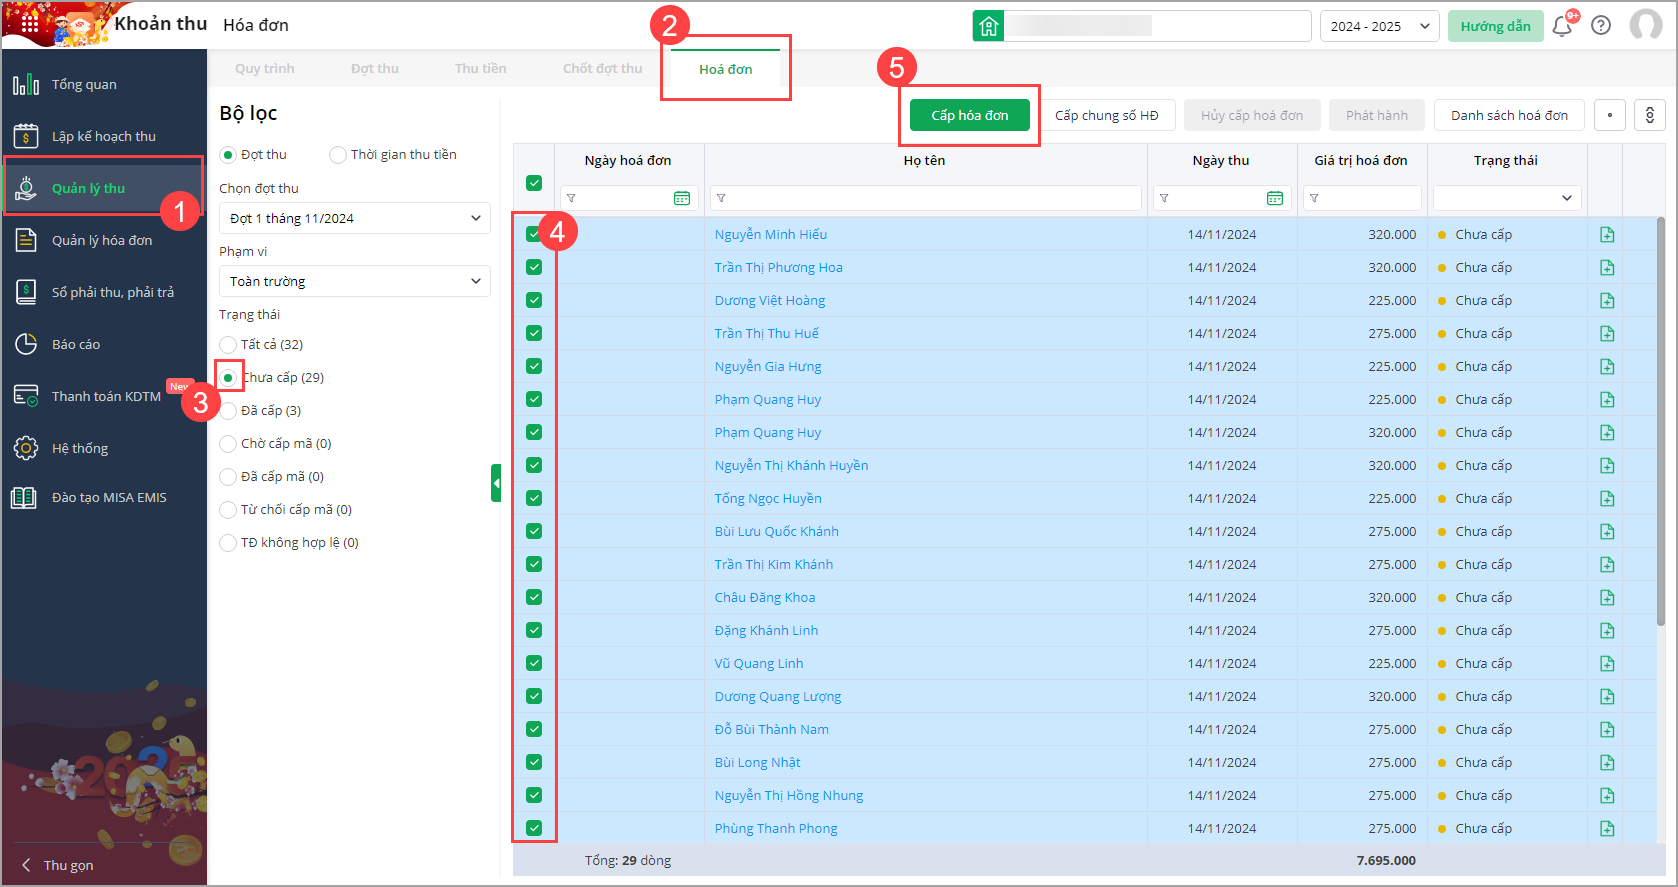The height and width of the screenshot is (887, 1678).
Task: Click the green home icon
Action: 988,26
